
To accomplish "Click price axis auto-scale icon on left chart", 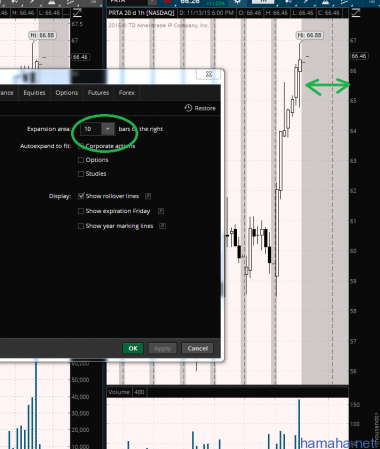I will (x=77, y=13).
